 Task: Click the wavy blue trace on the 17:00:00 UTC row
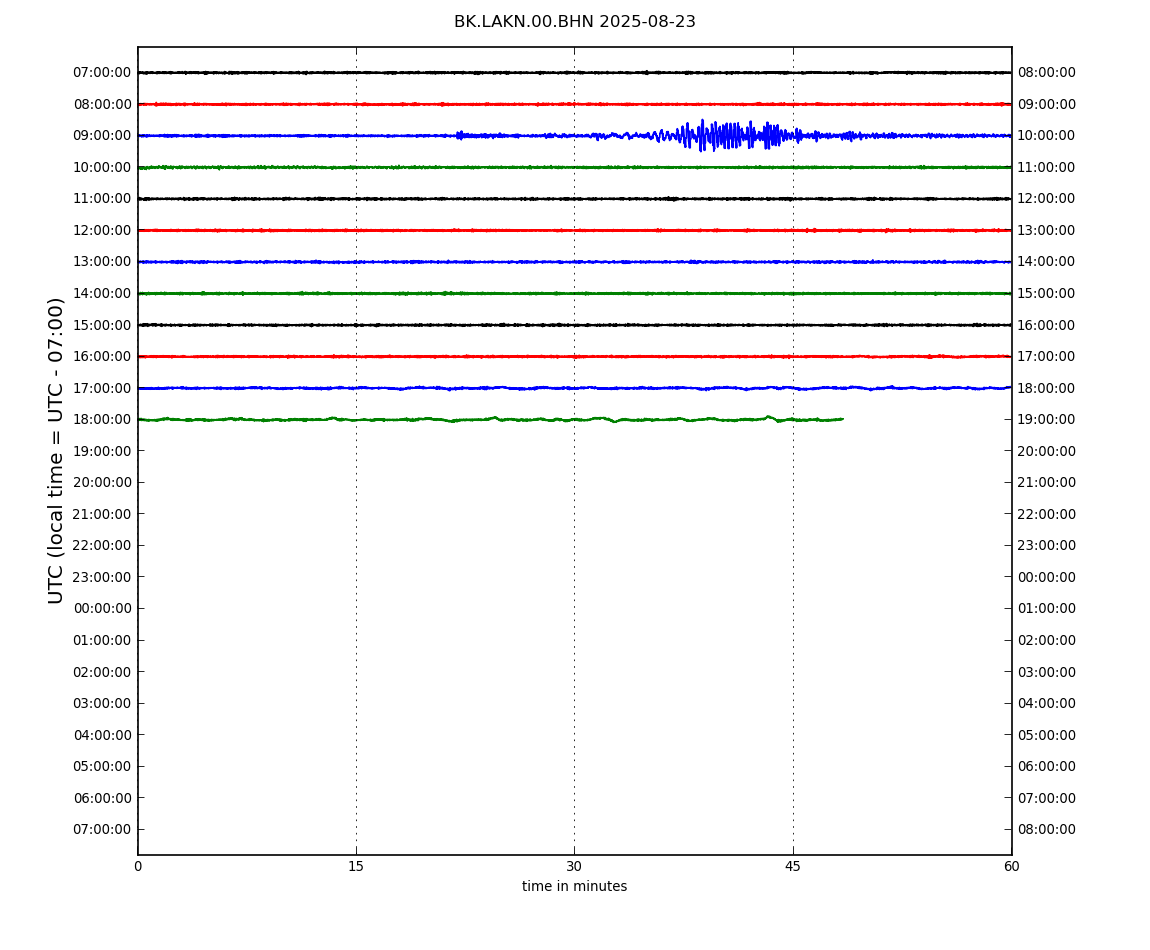point(574,388)
